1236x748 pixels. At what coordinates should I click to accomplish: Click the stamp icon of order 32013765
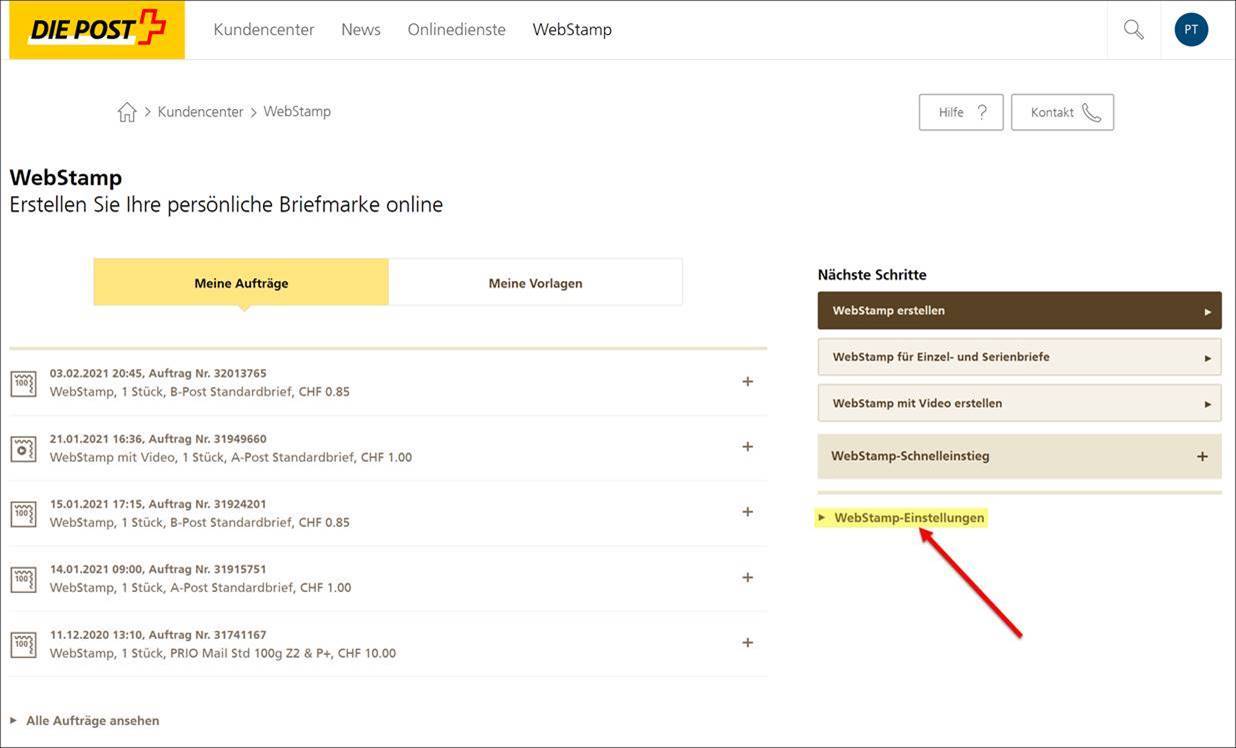(x=23, y=383)
